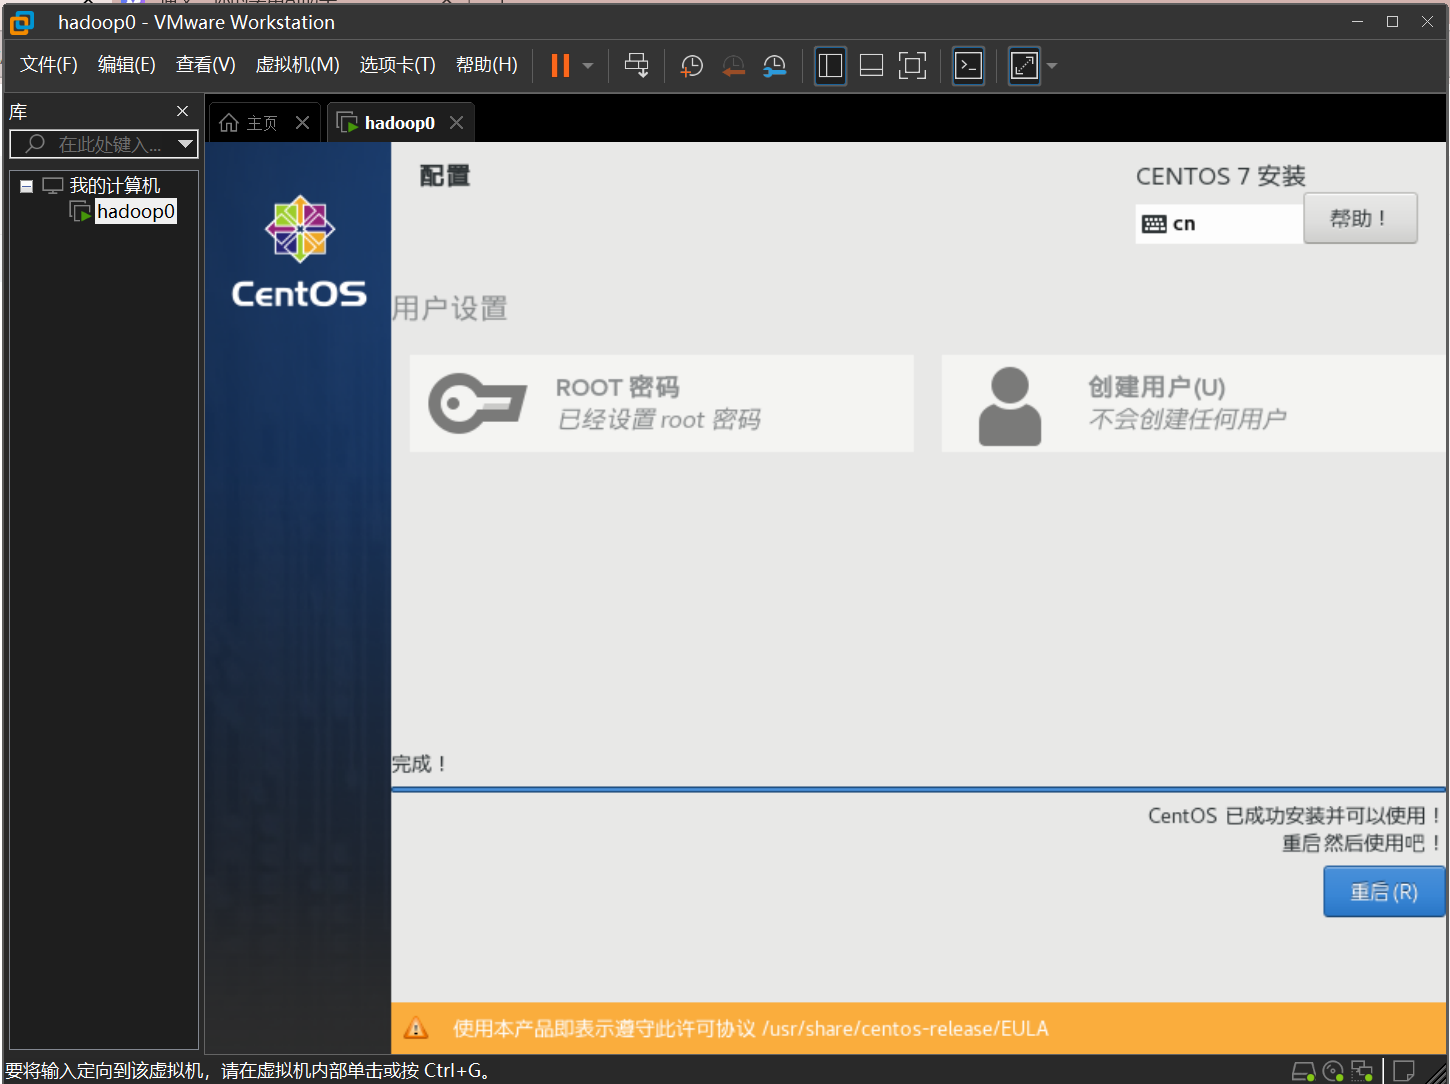Toggle the console view

point(968,66)
